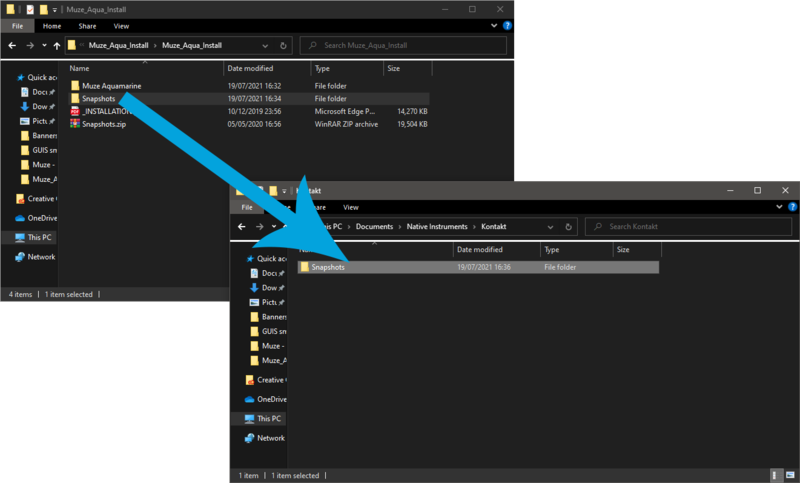
Task: Open the Home tab in Muze_Aqua_Install window
Action: (52, 26)
